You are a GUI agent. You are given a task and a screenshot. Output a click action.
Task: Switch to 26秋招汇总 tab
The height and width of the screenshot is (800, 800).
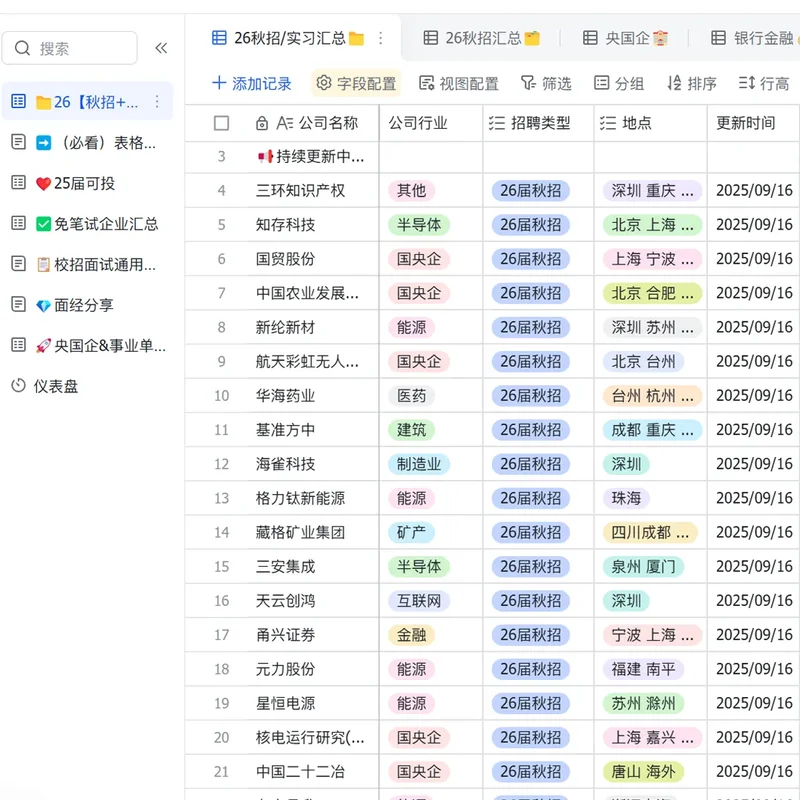pos(482,38)
